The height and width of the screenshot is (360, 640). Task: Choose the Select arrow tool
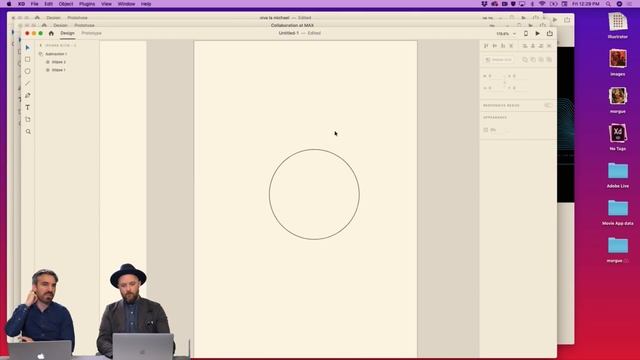(28, 48)
